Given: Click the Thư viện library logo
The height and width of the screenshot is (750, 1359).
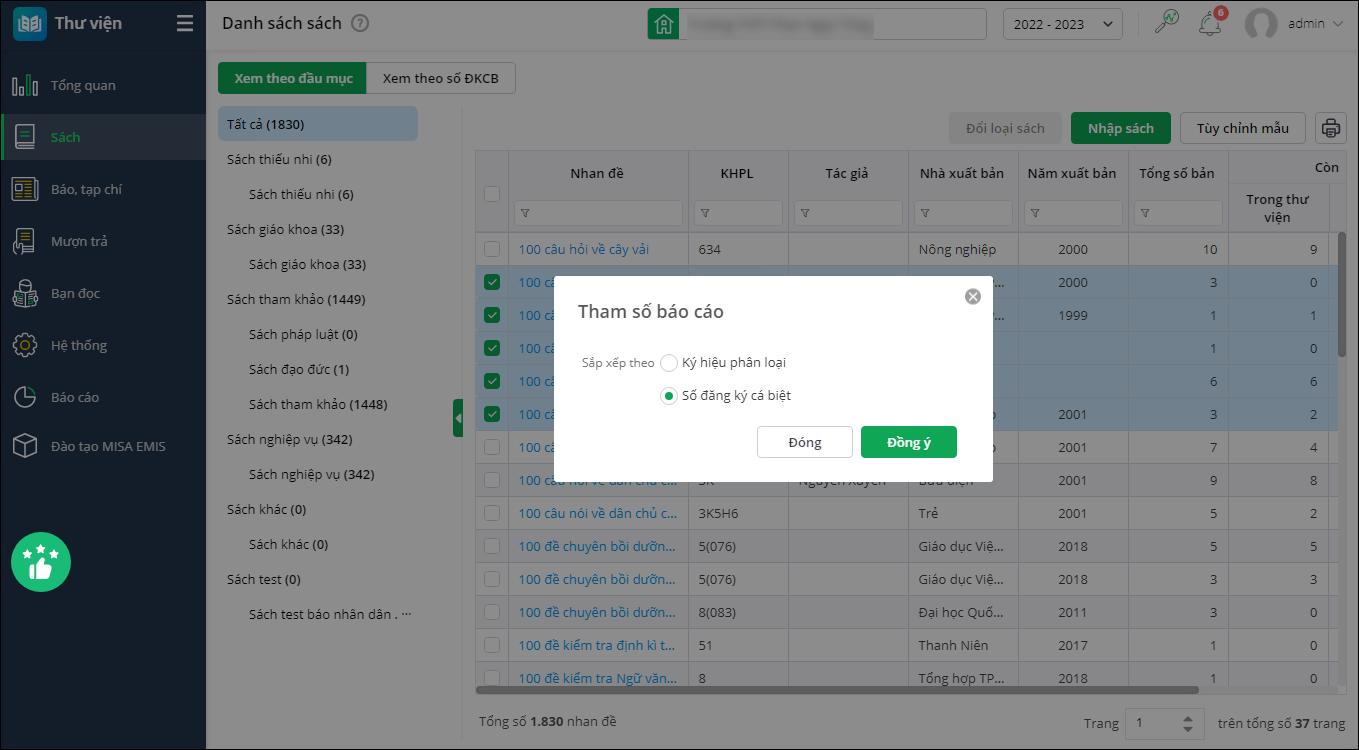Looking at the screenshot, I should coord(31,23).
